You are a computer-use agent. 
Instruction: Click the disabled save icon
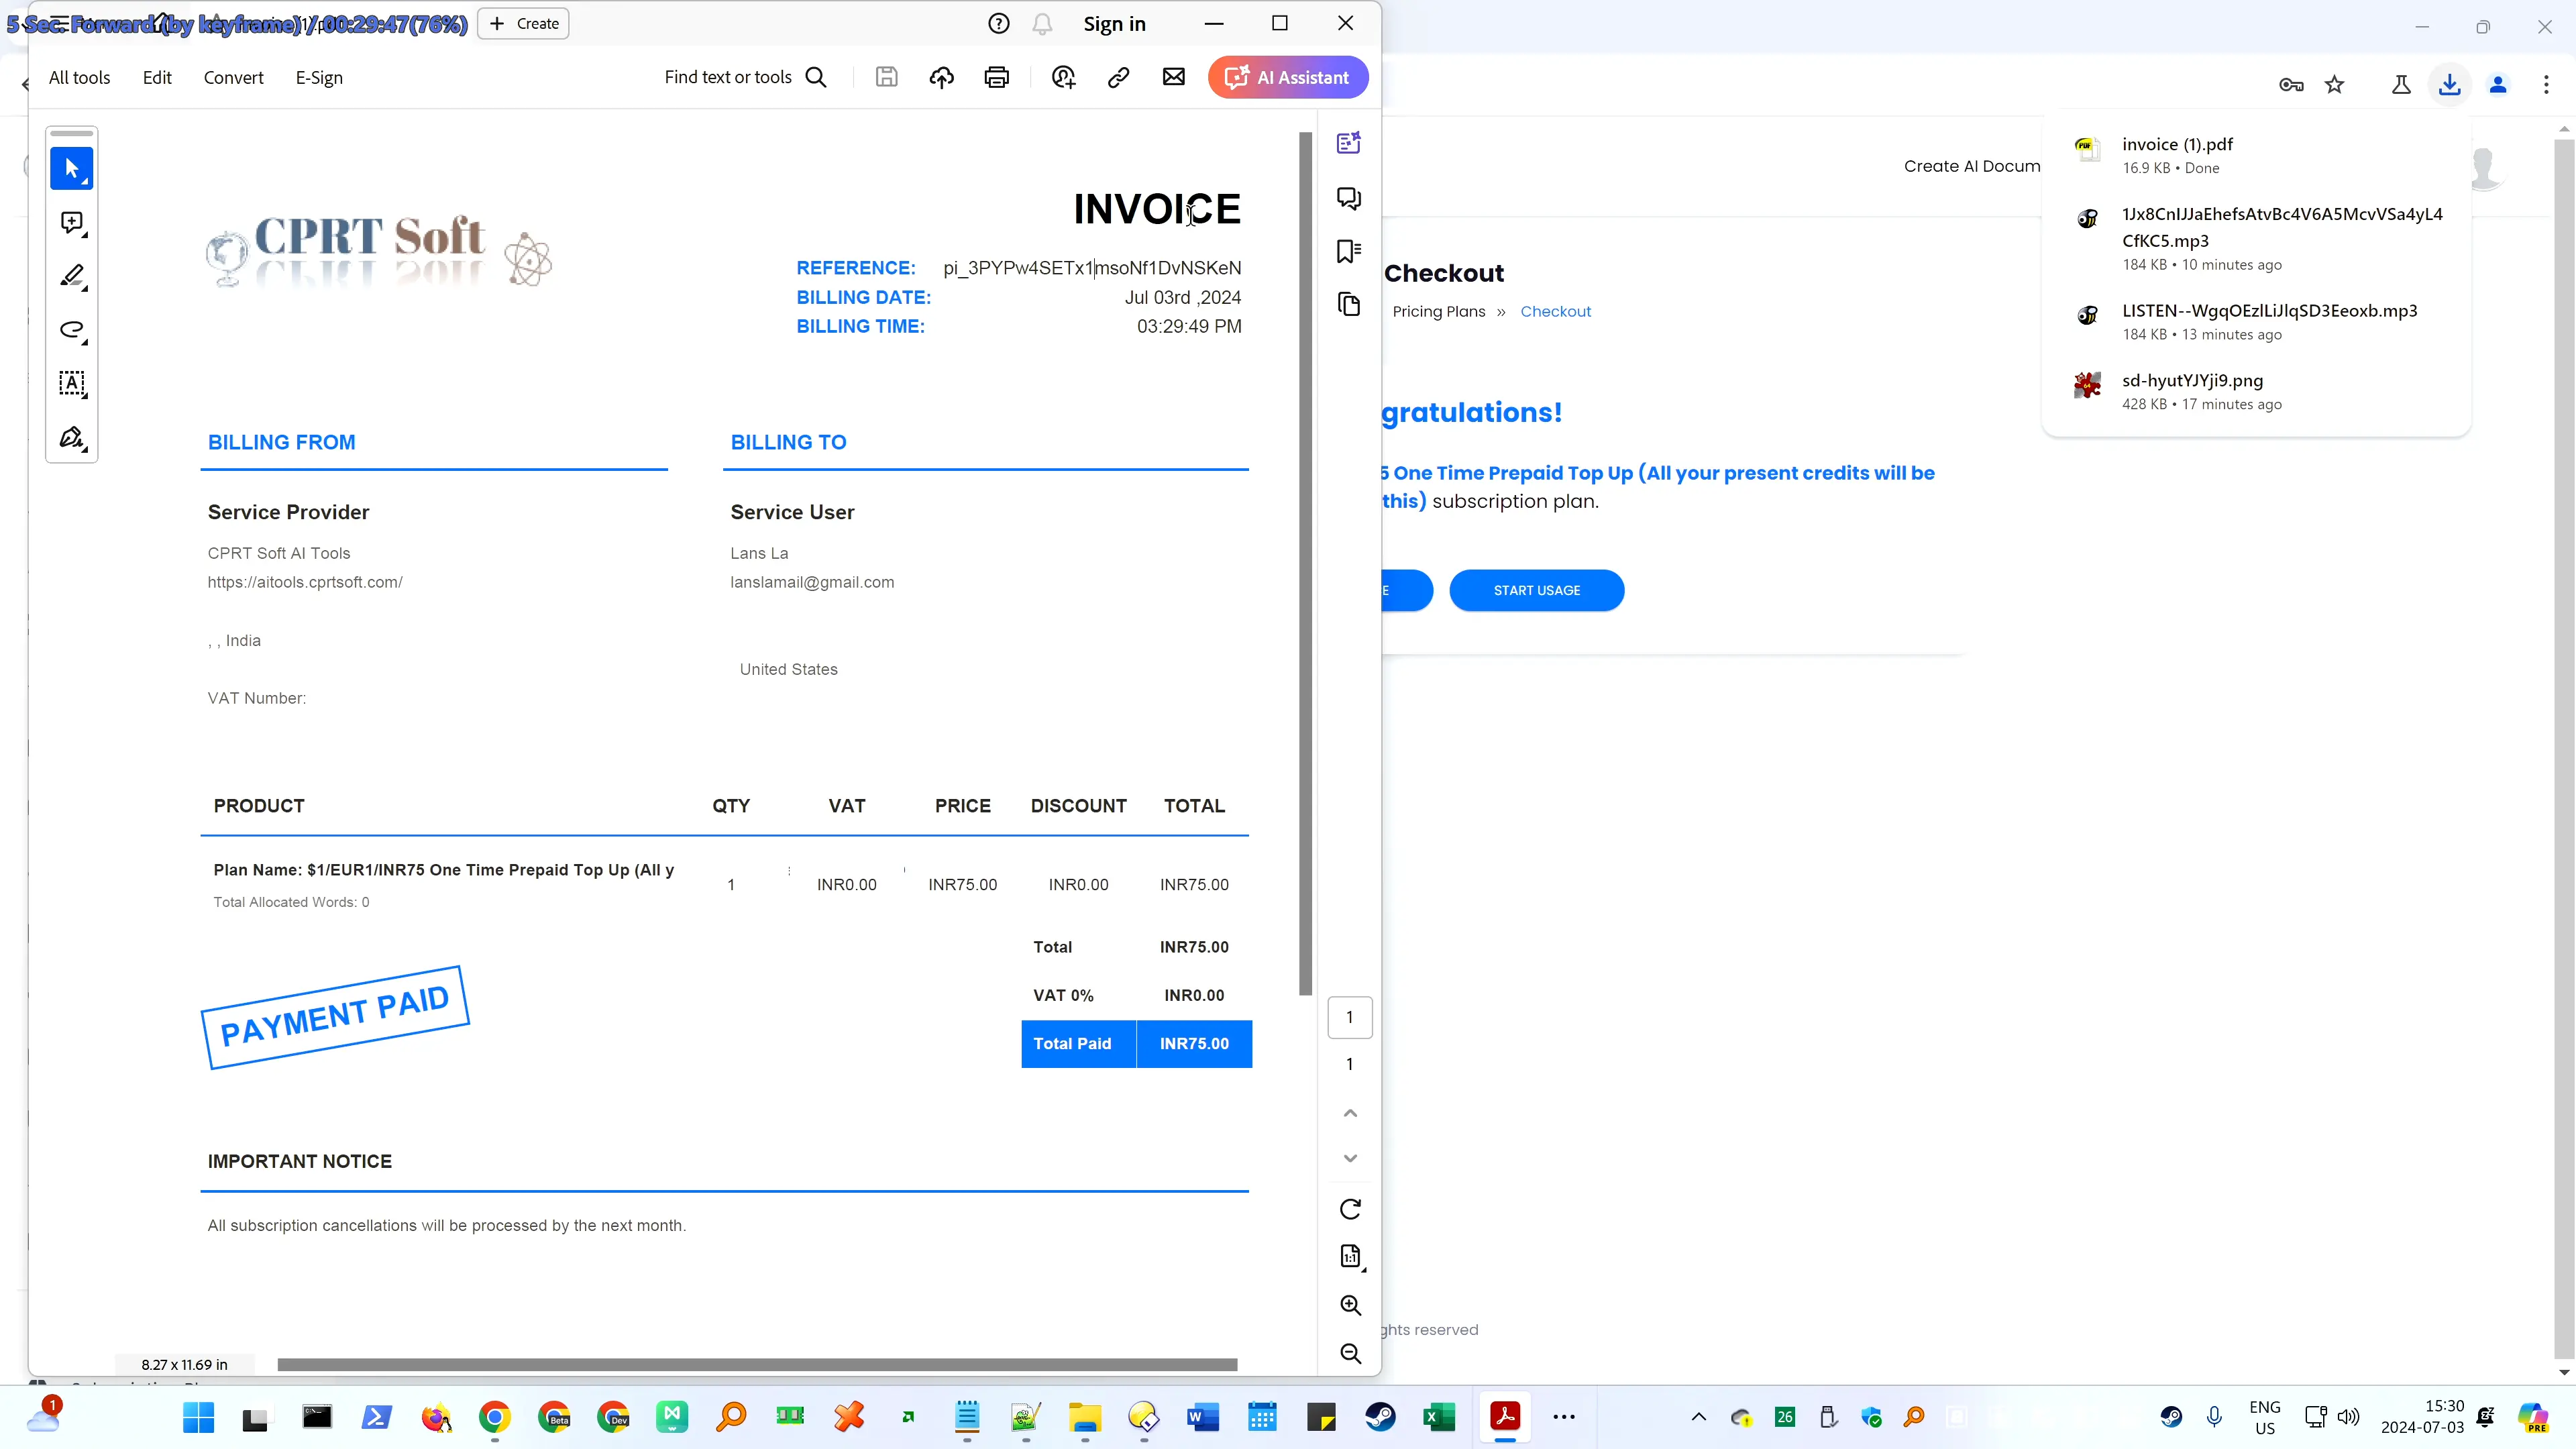[886, 77]
